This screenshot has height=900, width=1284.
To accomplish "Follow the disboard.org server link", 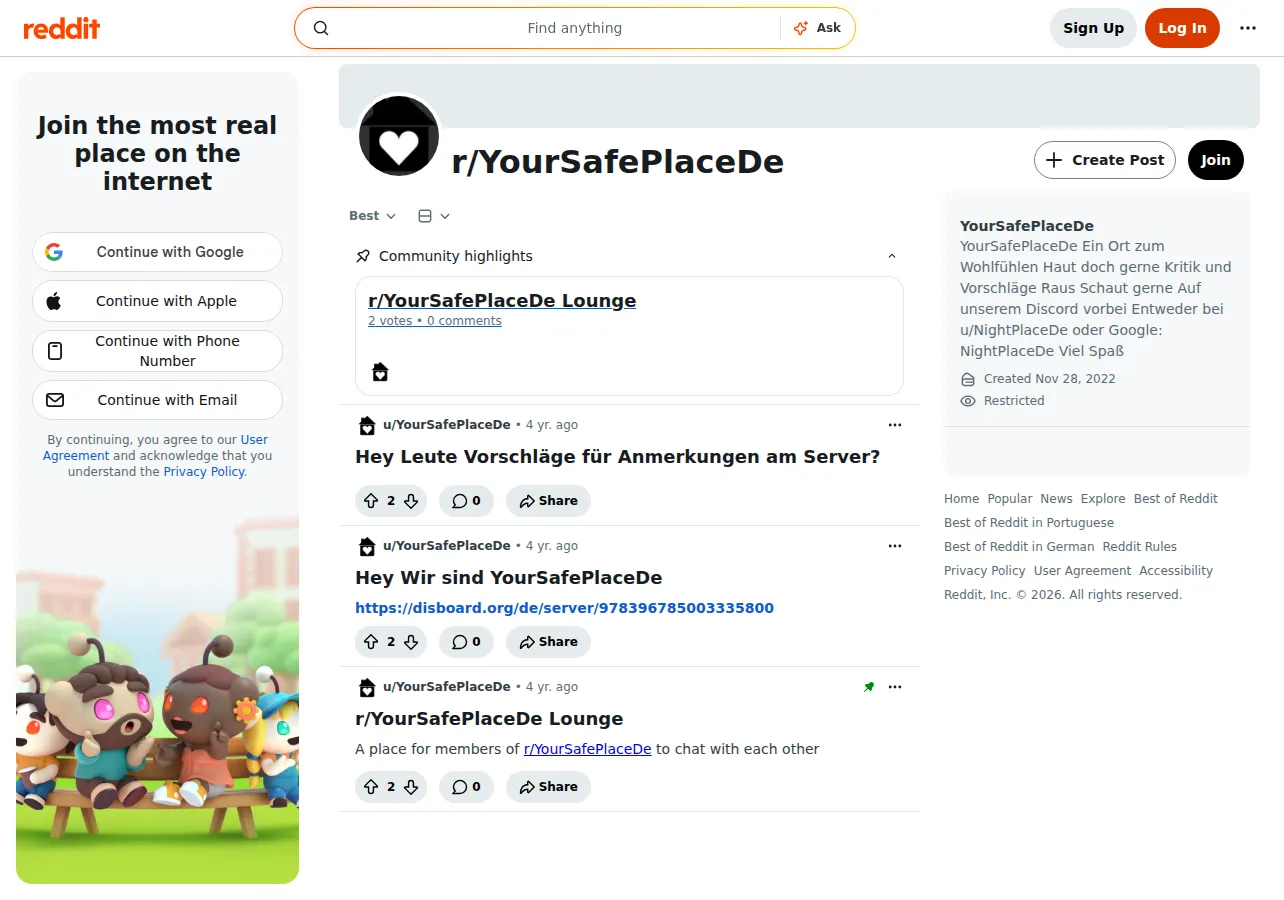I will (564, 608).
